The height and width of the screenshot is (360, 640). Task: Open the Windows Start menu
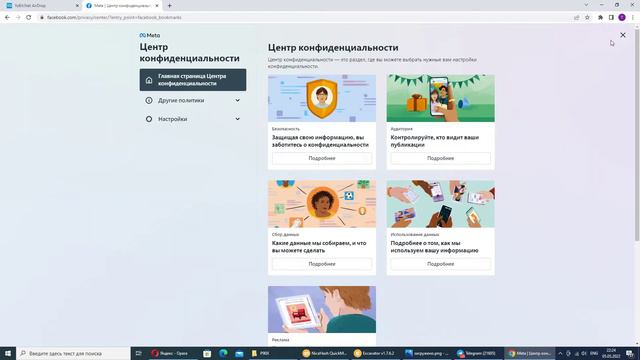[8, 353]
